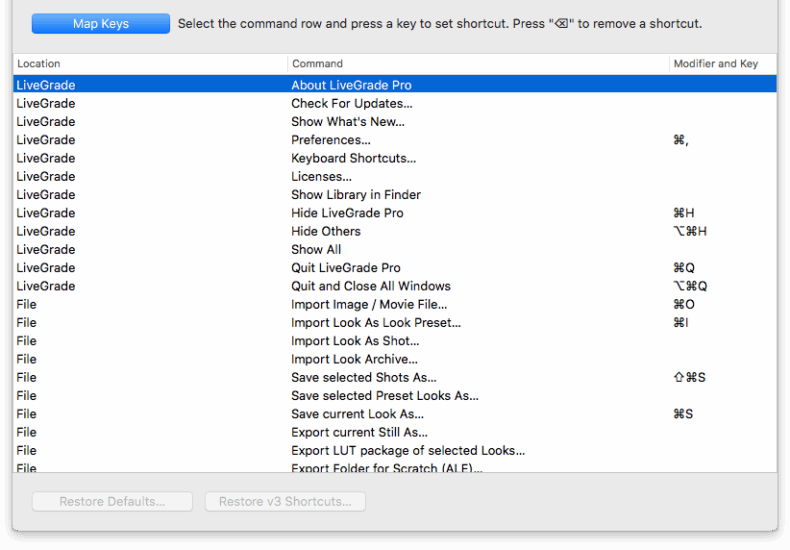The height and width of the screenshot is (550, 790).
Task: Select the Import Look As Look Preset row
Action: (x=375, y=323)
